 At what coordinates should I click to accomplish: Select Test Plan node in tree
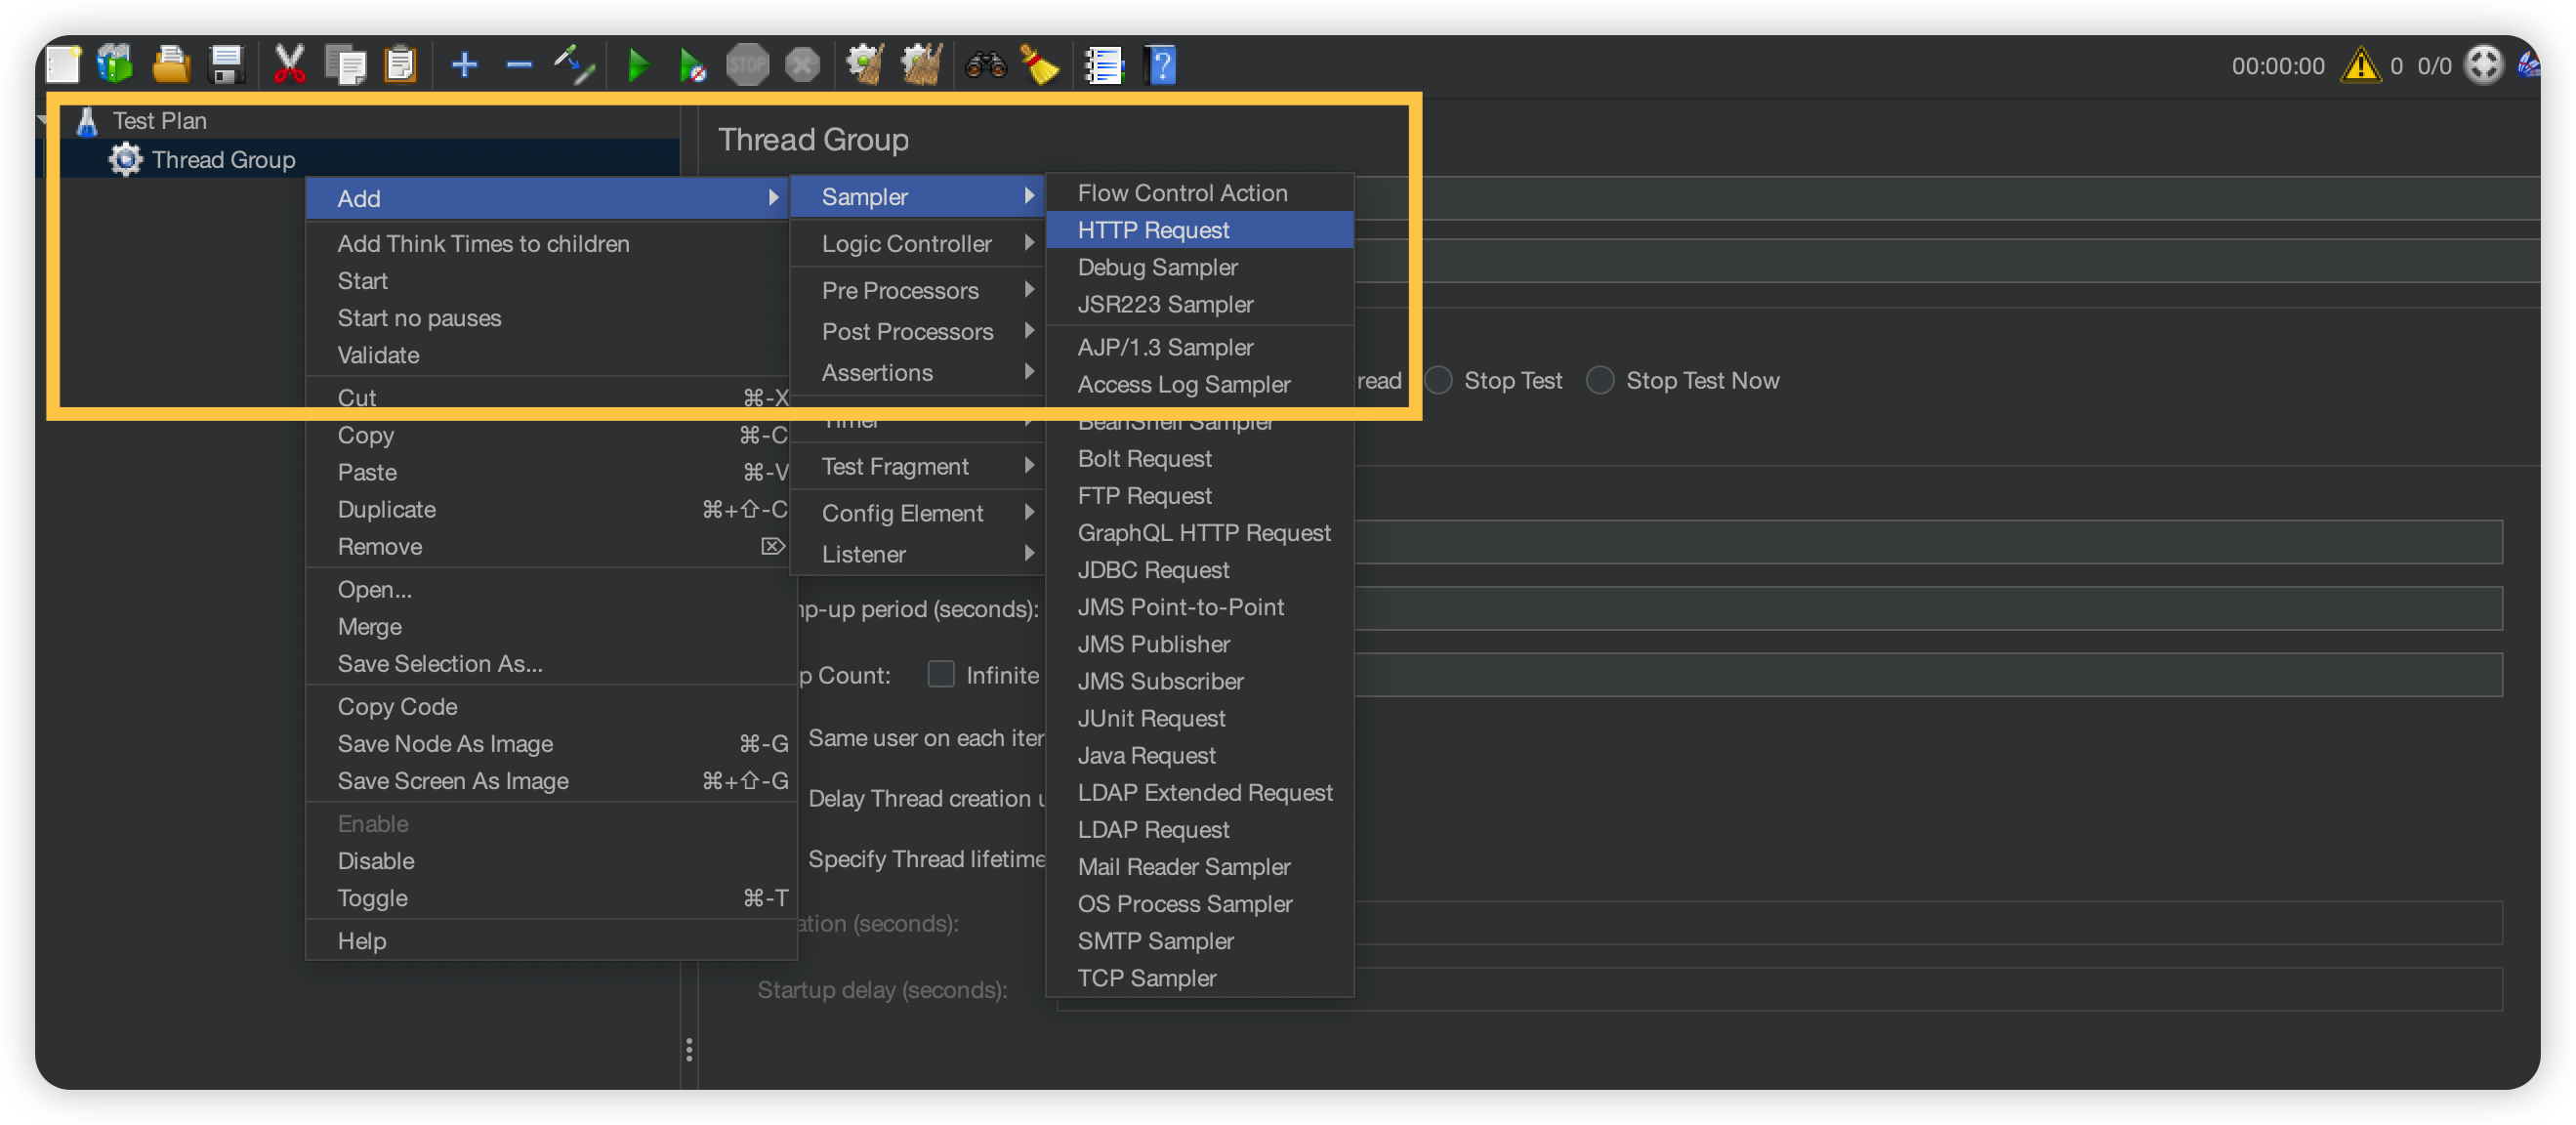pyautogui.click(x=159, y=121)
